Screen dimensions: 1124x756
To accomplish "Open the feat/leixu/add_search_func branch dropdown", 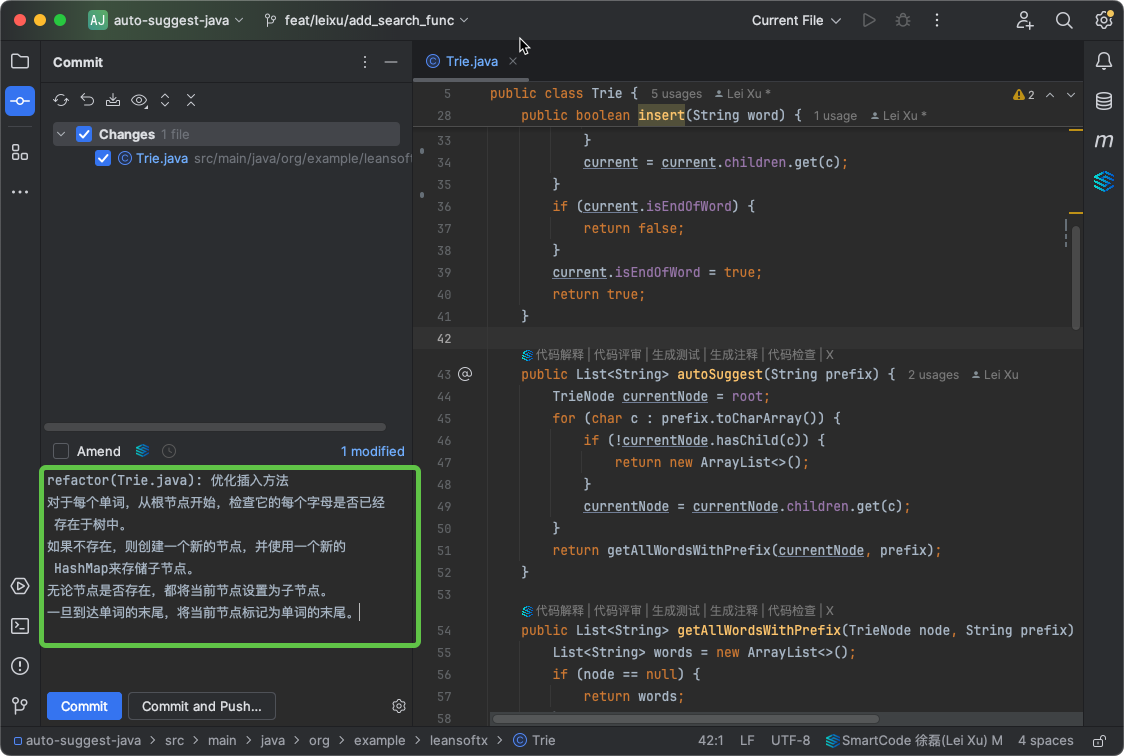I will [366, 20].
